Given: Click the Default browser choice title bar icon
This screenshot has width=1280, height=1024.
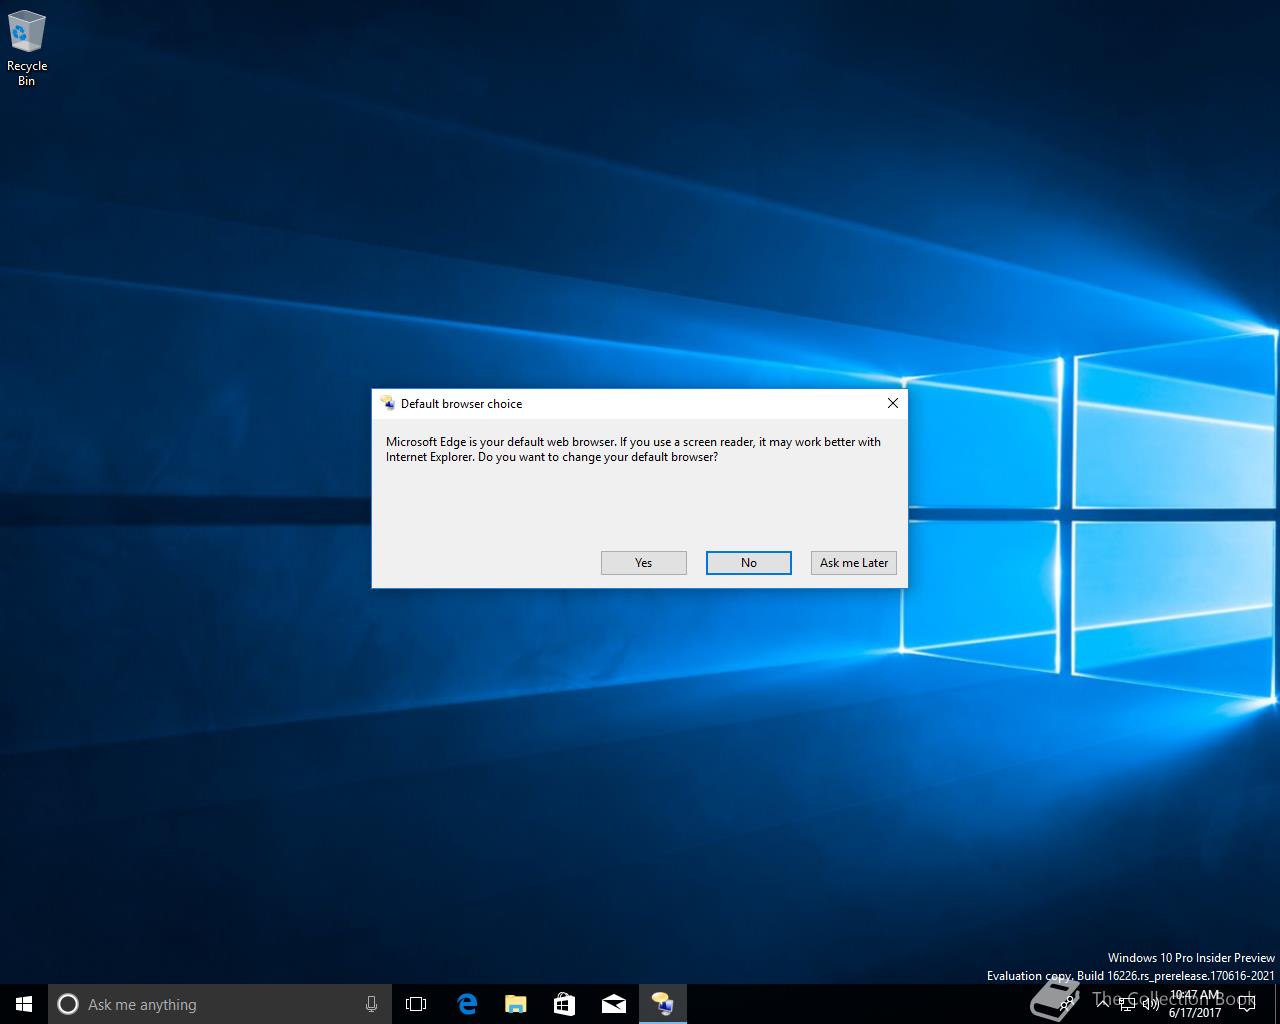Looking at the screenshot, I should click(387, 403).
